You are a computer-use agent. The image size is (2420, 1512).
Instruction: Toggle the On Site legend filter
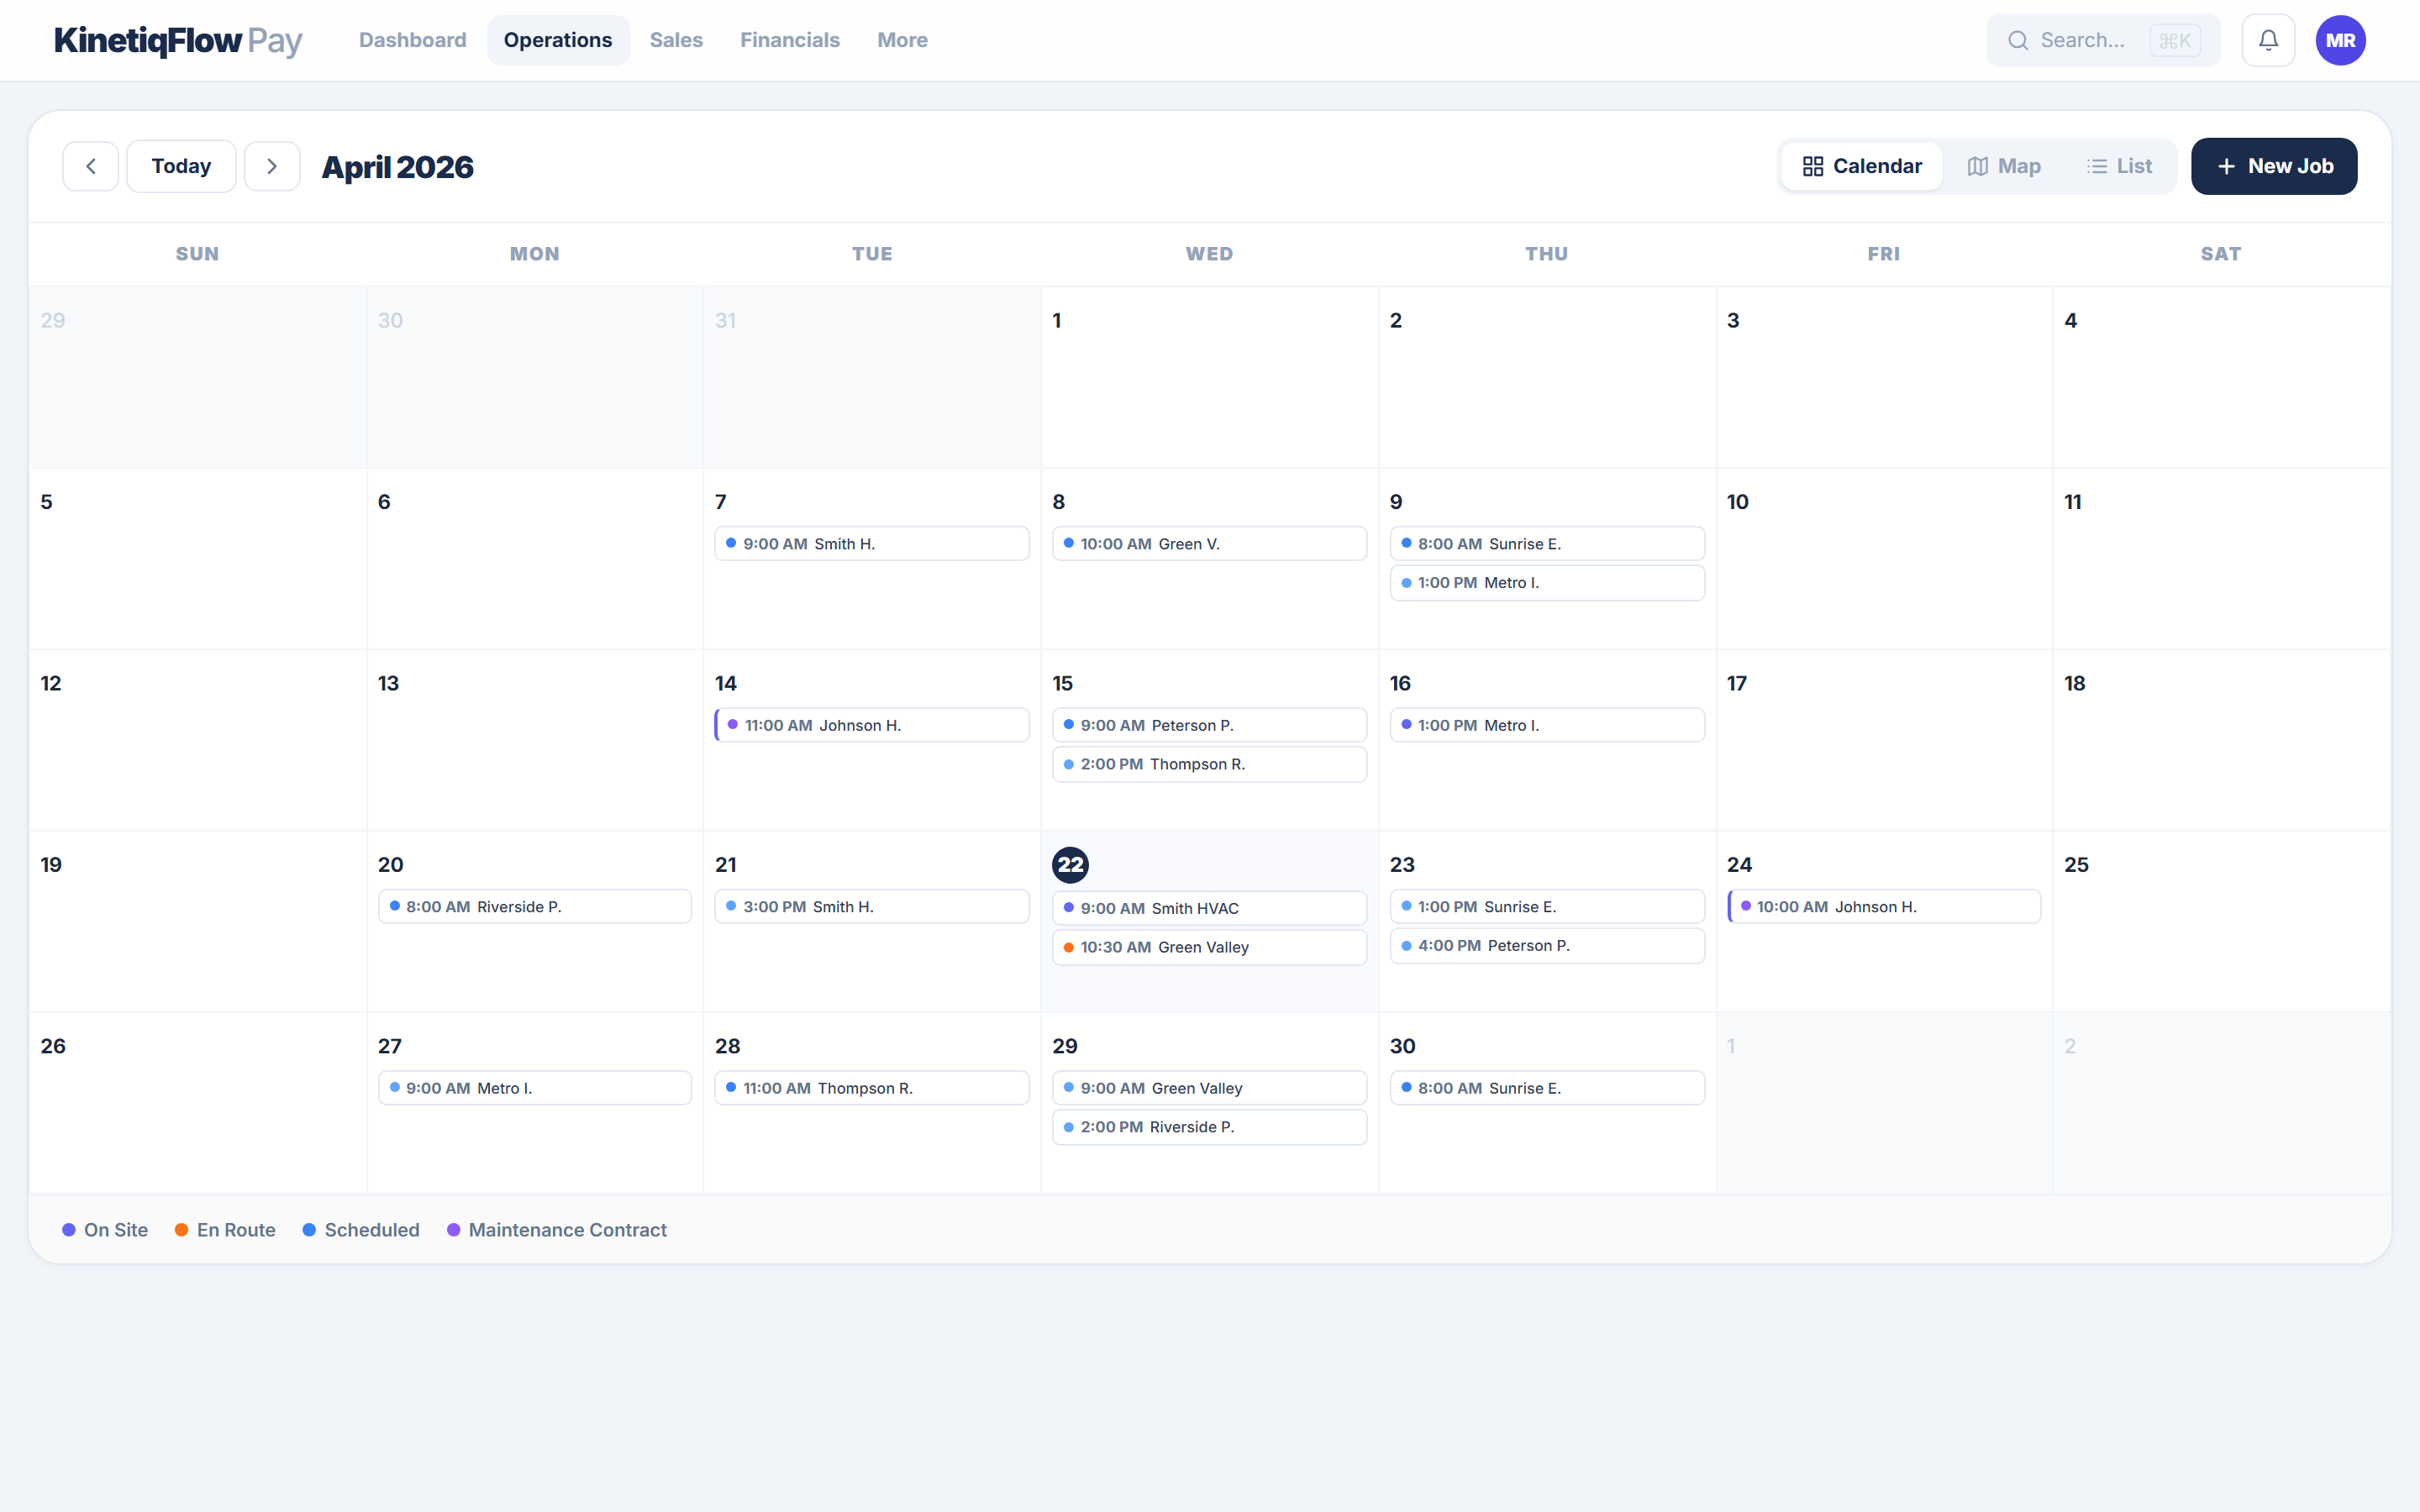click(x=104, y=1229)
